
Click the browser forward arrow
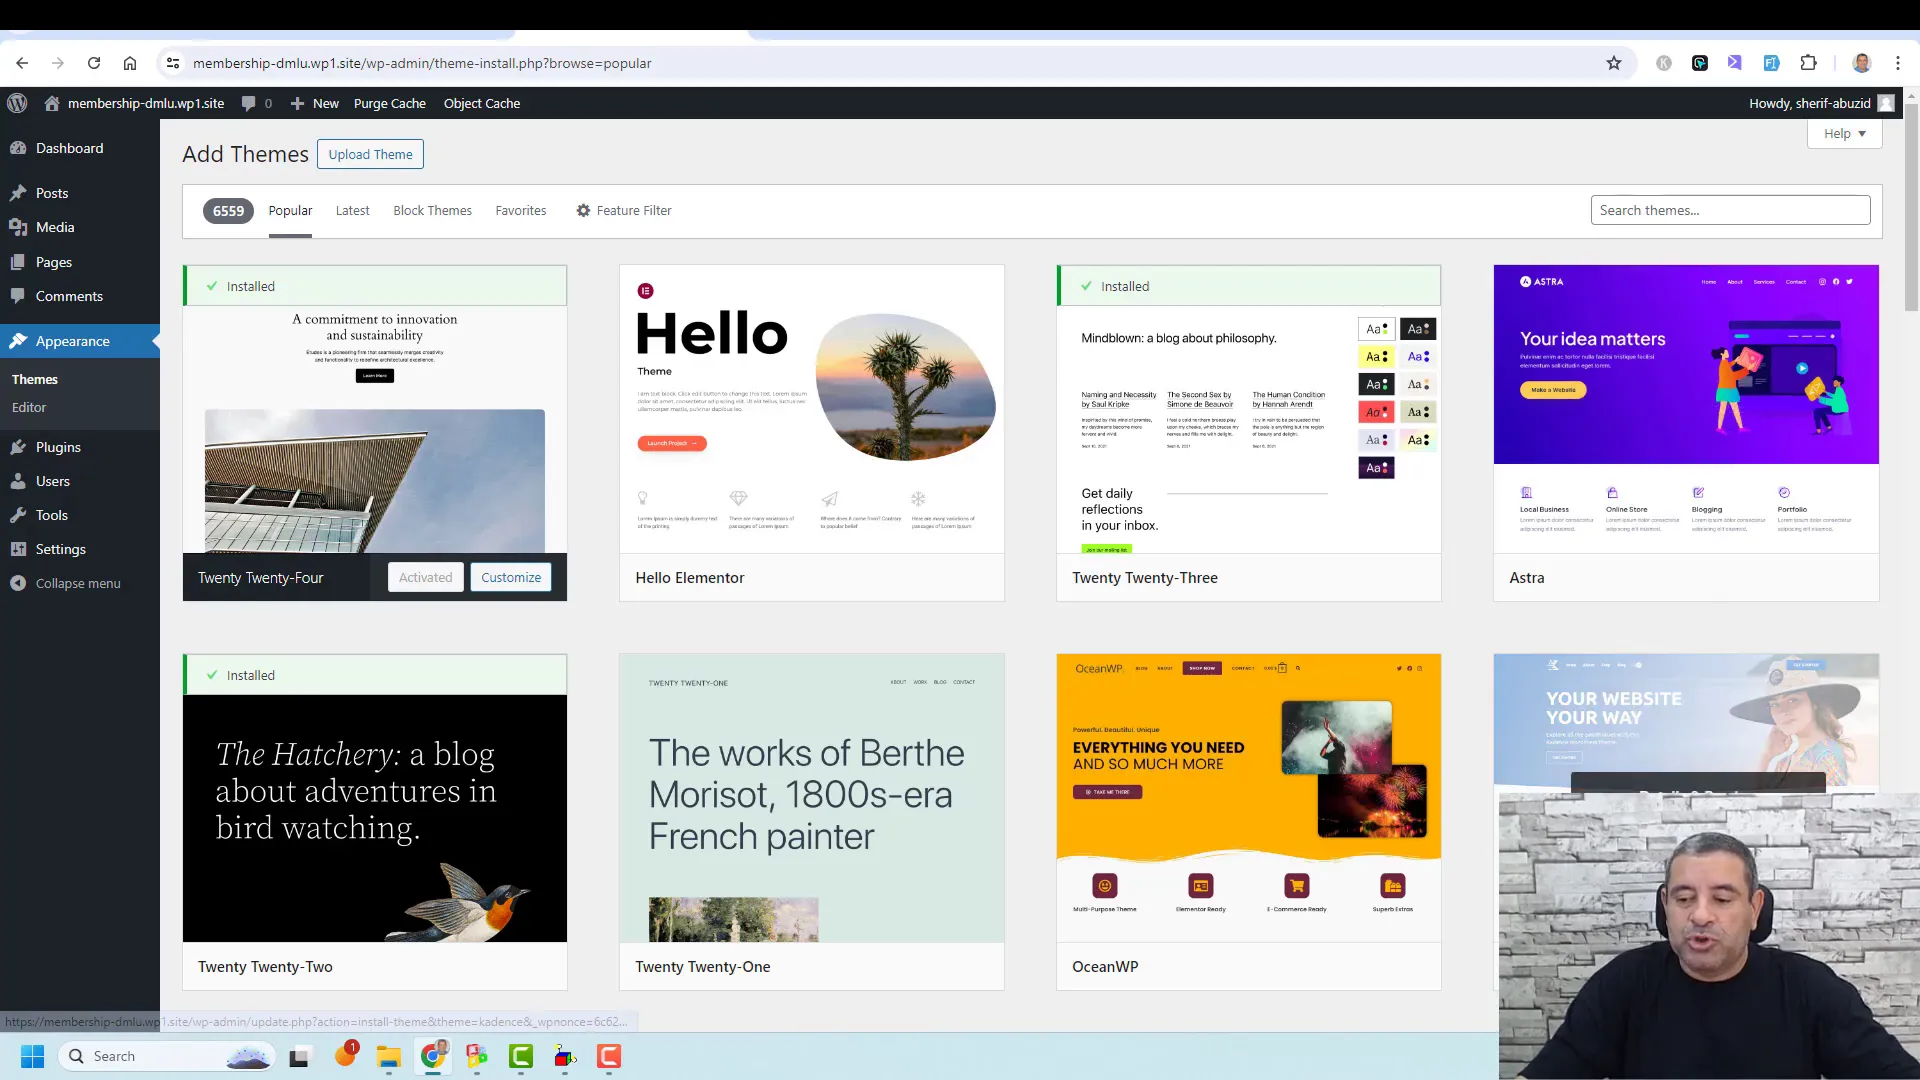click(58, 63)
